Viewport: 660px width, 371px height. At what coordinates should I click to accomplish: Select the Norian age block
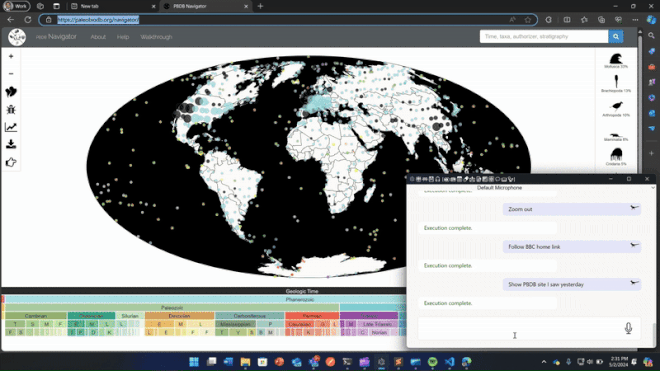pos(379,332)
